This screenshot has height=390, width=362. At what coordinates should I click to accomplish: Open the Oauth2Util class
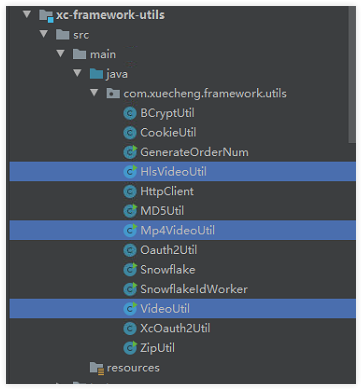click(169, 250)
